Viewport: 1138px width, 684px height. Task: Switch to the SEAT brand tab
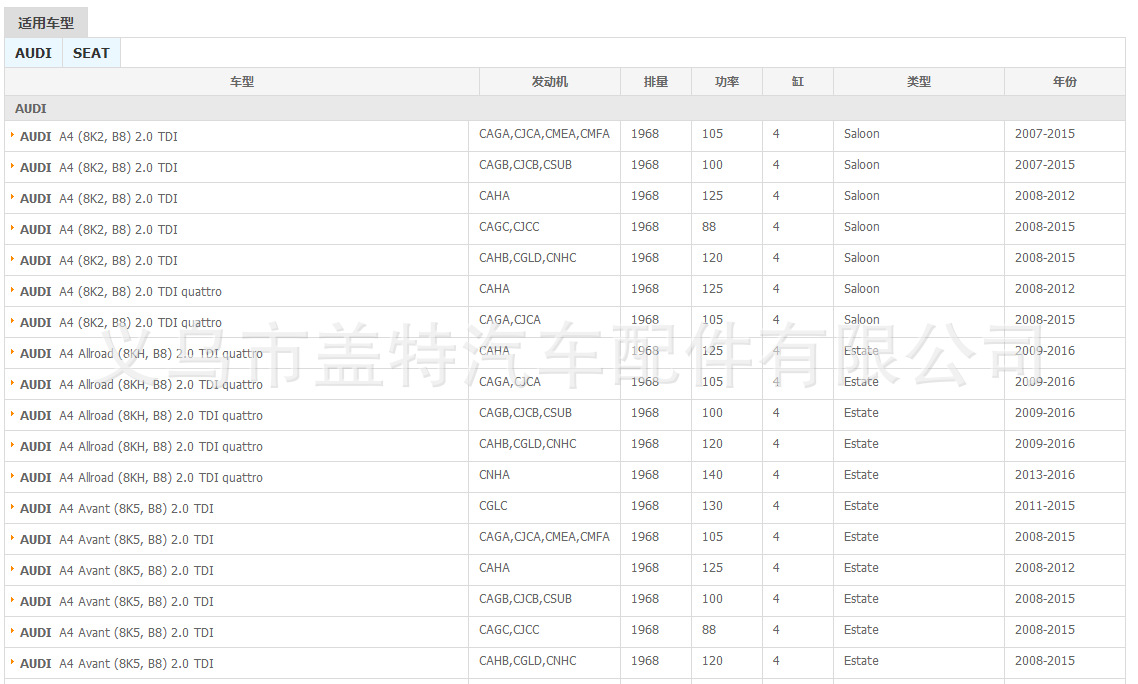(91, 53)
